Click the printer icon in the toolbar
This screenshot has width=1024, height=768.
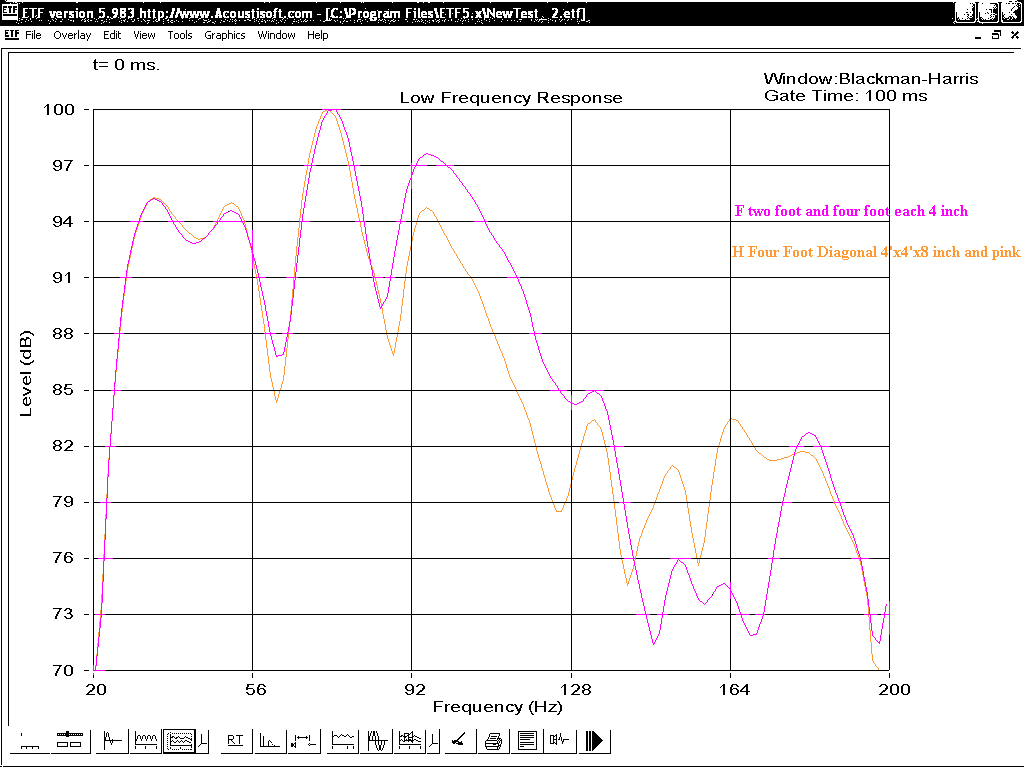[493, 741]
